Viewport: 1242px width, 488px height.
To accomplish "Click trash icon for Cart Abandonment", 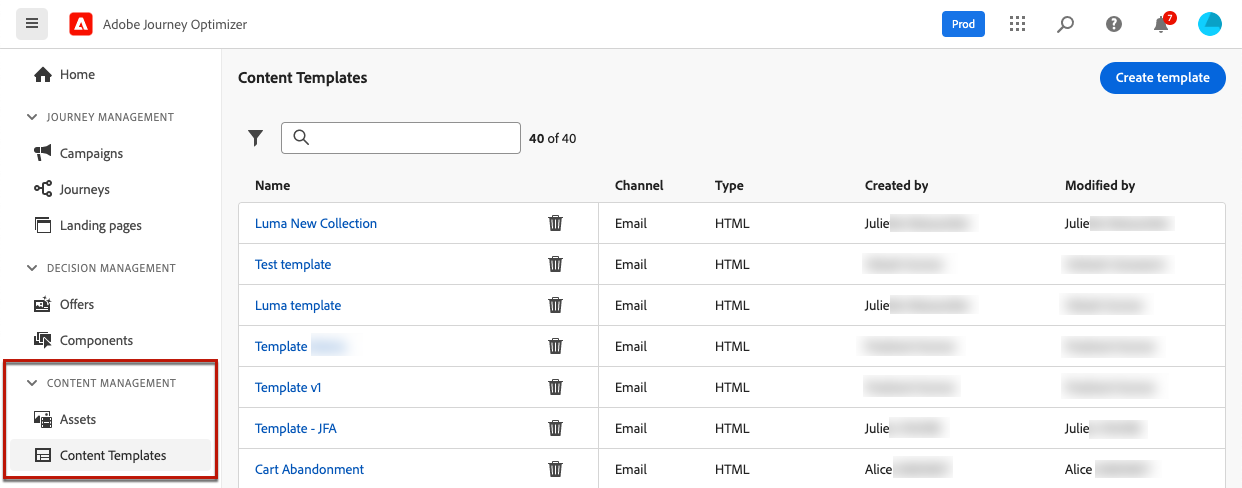I will pyautogui.click(x=556, y=469).
